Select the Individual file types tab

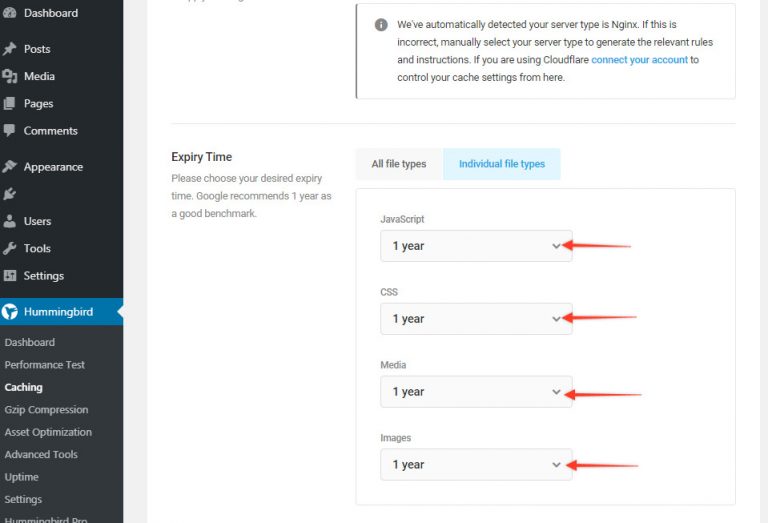pyautogui.click(x=502, y=164)
